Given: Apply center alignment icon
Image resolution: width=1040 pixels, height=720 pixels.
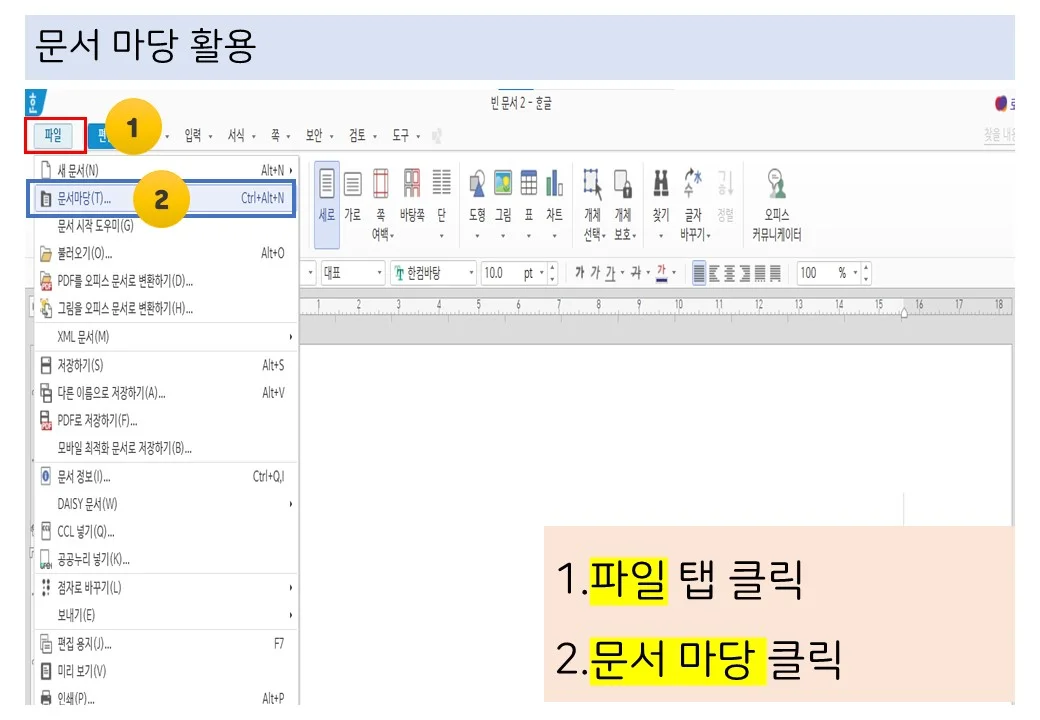Looking at the screenshot, I should [x=730, y=273].
